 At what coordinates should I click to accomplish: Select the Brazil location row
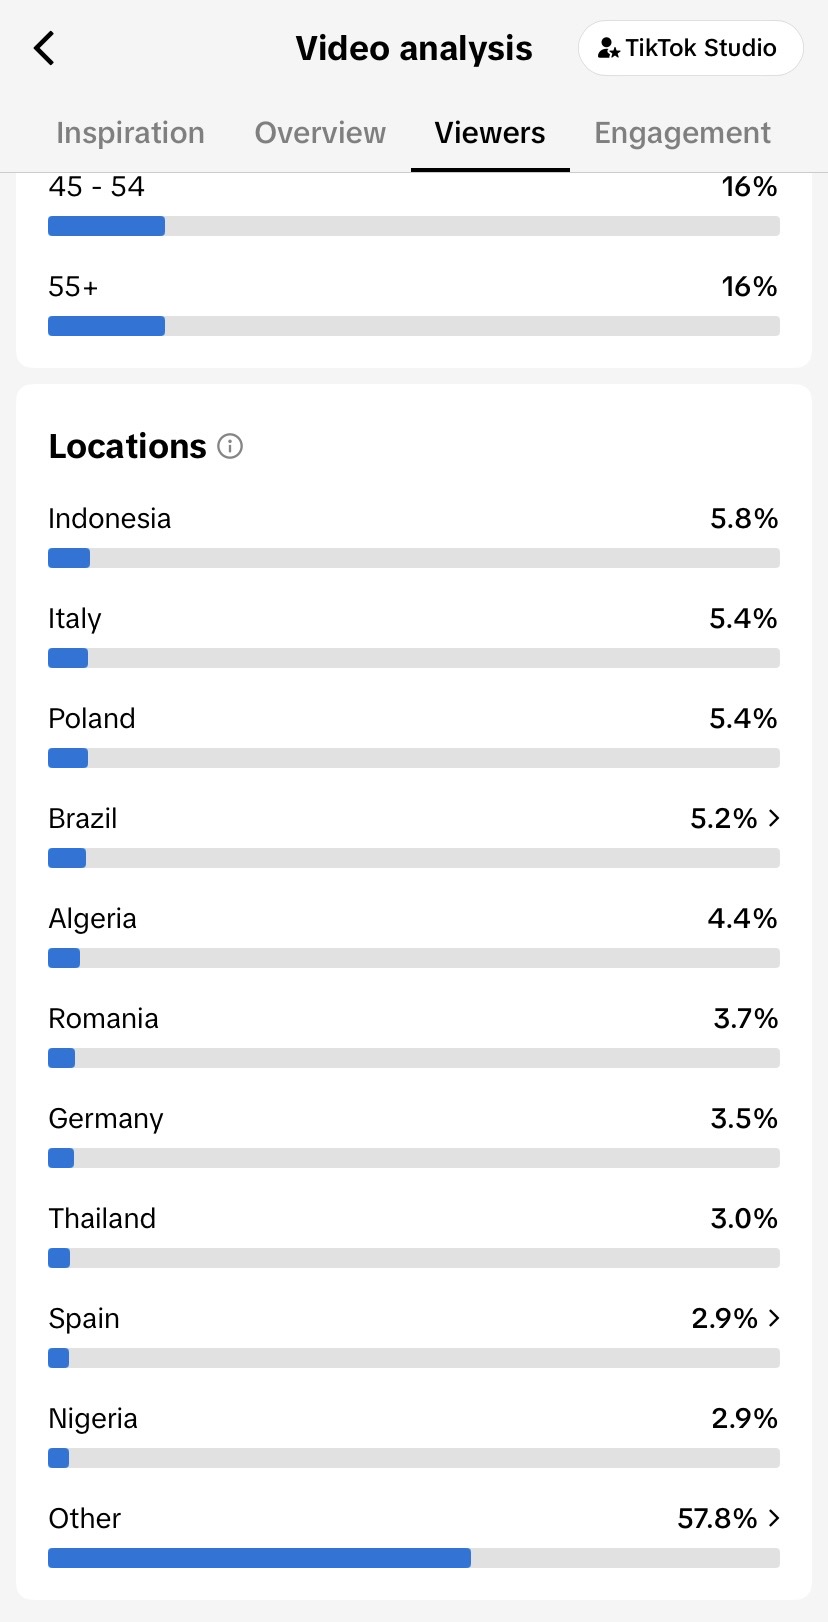(x=414, y=835)
